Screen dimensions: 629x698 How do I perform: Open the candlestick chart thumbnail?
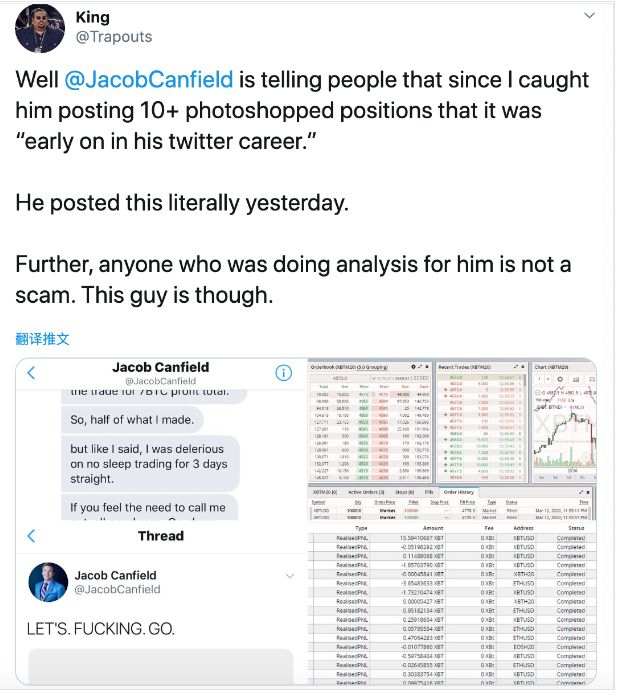click(x=566, y=431)
